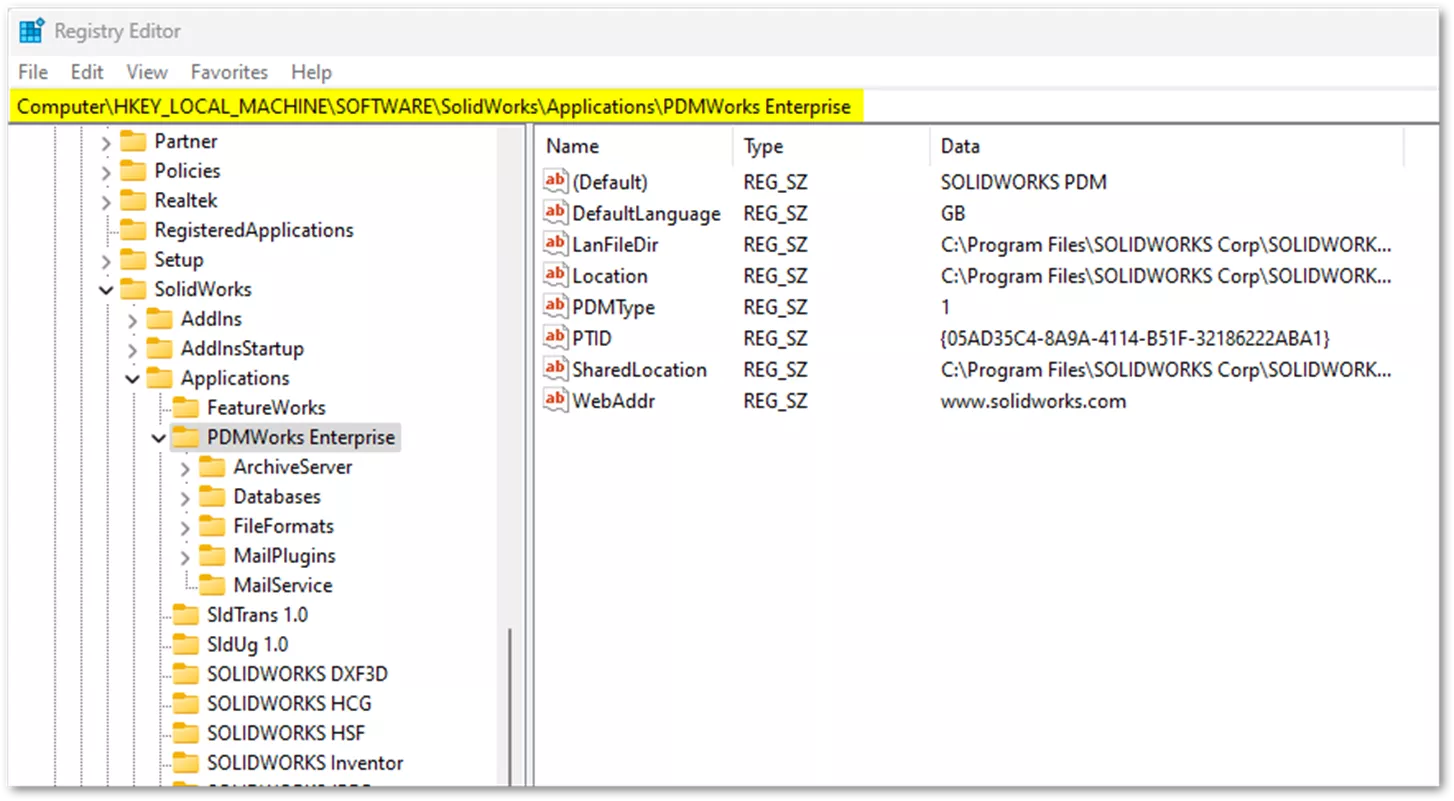Expand the Realtek key
This screenshot has height=801, width=1454.
[x=106, y=201]
